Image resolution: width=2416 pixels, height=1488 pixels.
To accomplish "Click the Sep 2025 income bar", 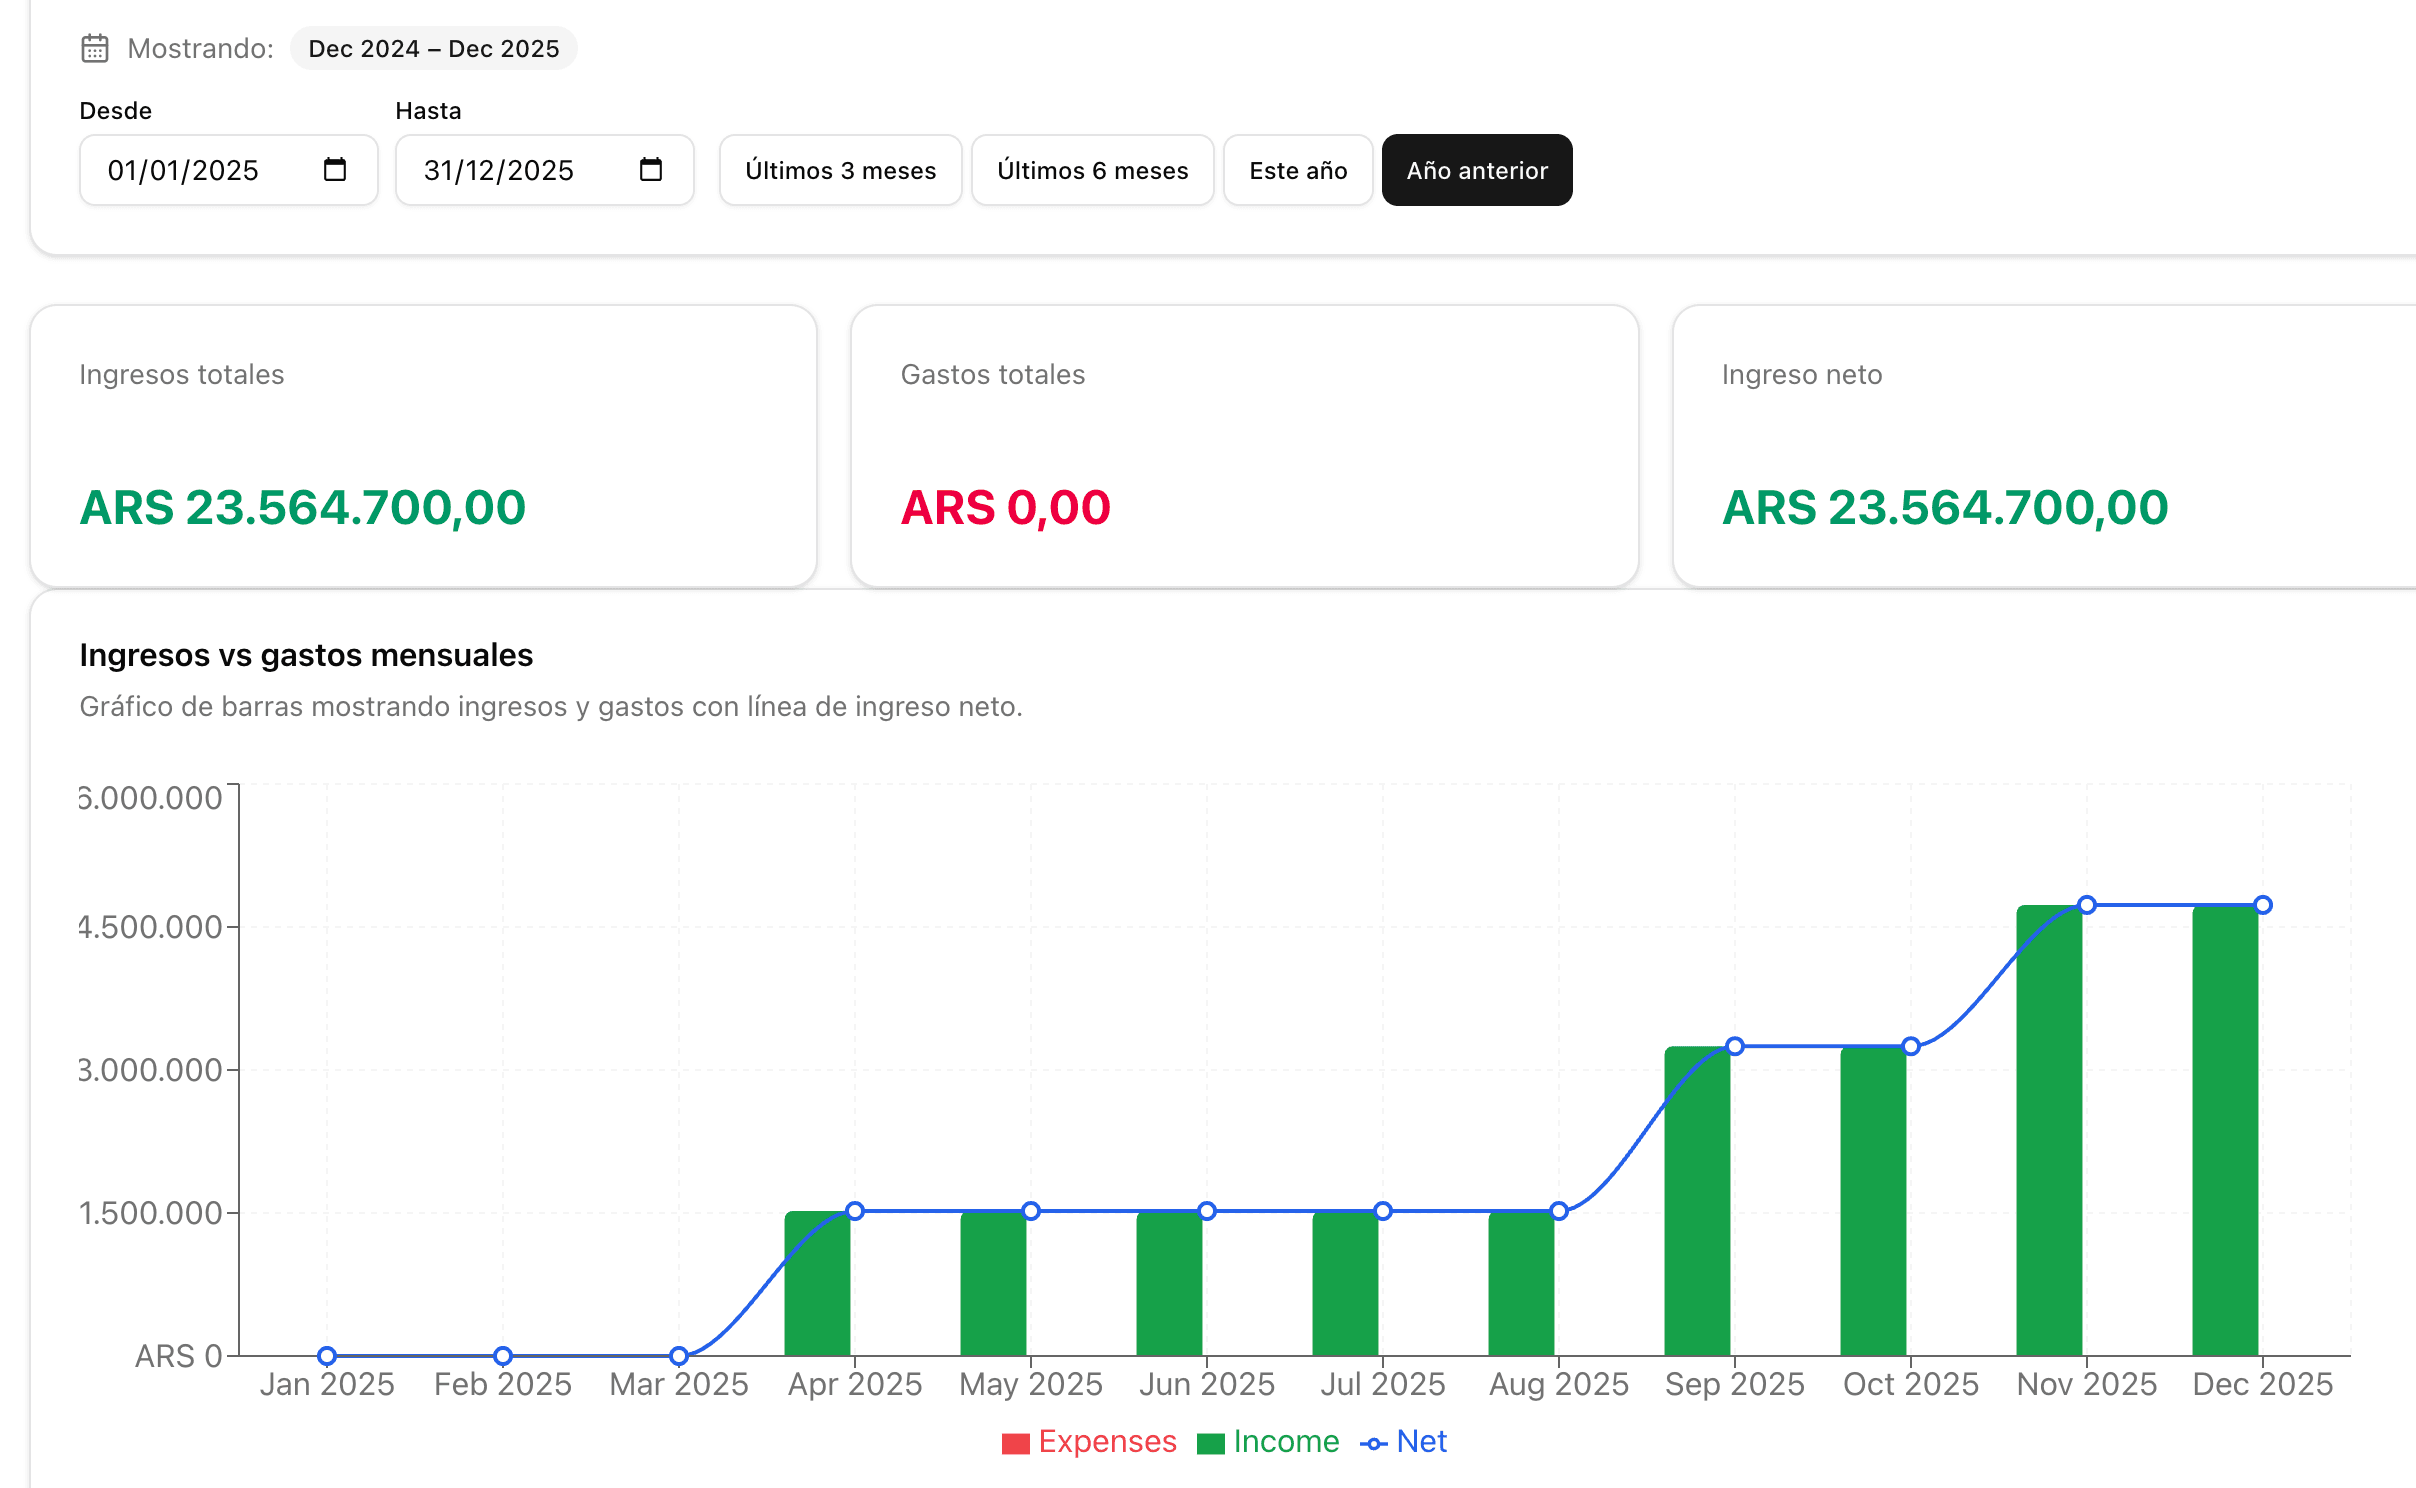I will click(x=1697, y=1201).
